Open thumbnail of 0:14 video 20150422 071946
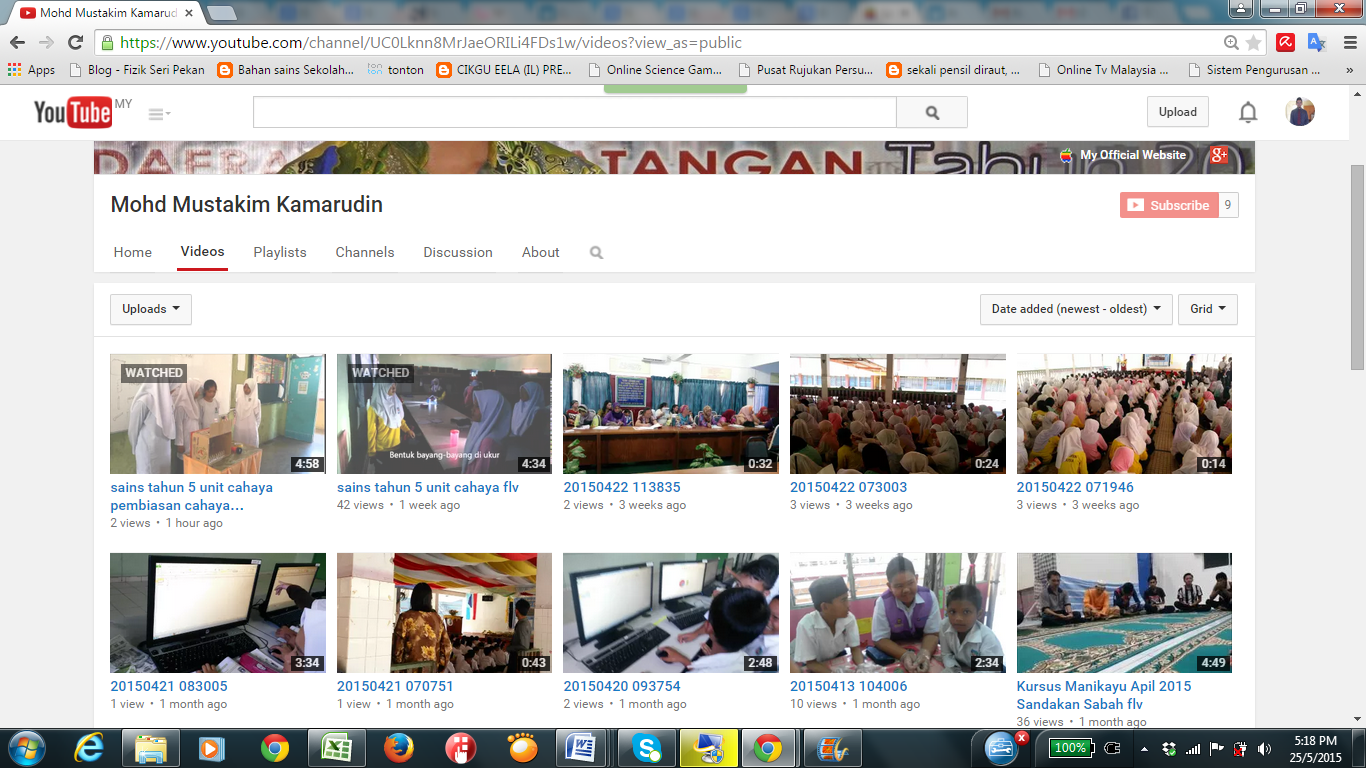 click(1124, 414)
